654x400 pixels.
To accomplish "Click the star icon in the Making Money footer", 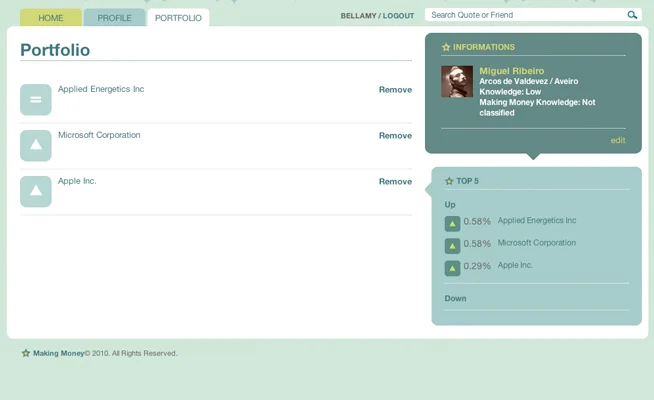I will (26, 353).
